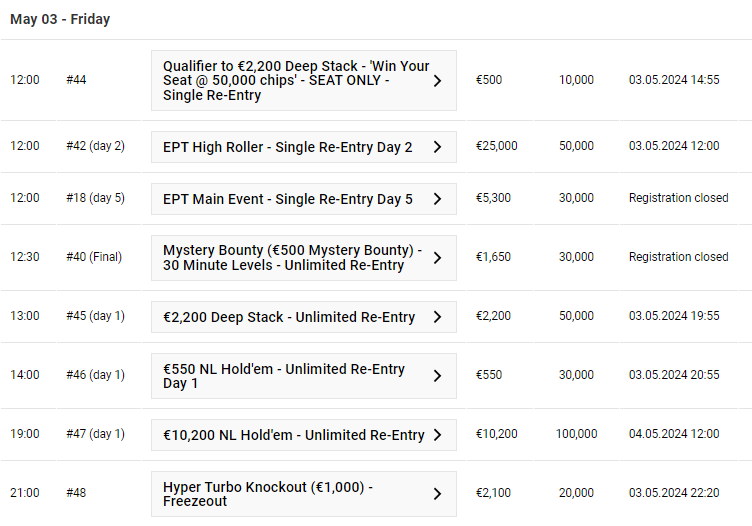Click event number #44 label
Screen dimensions: 752x526
coord(76,80)
